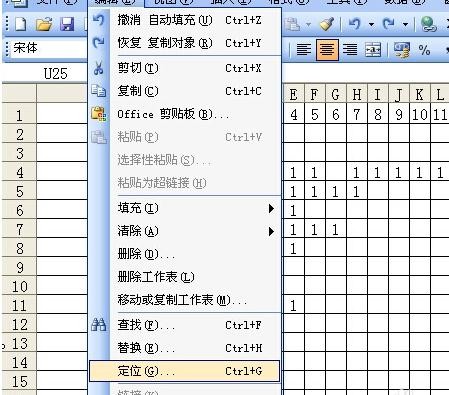The height and width of the screenshot is (395, 449).
Task: Click the Save floppy disk icon
Action: [x=67, y=24]
